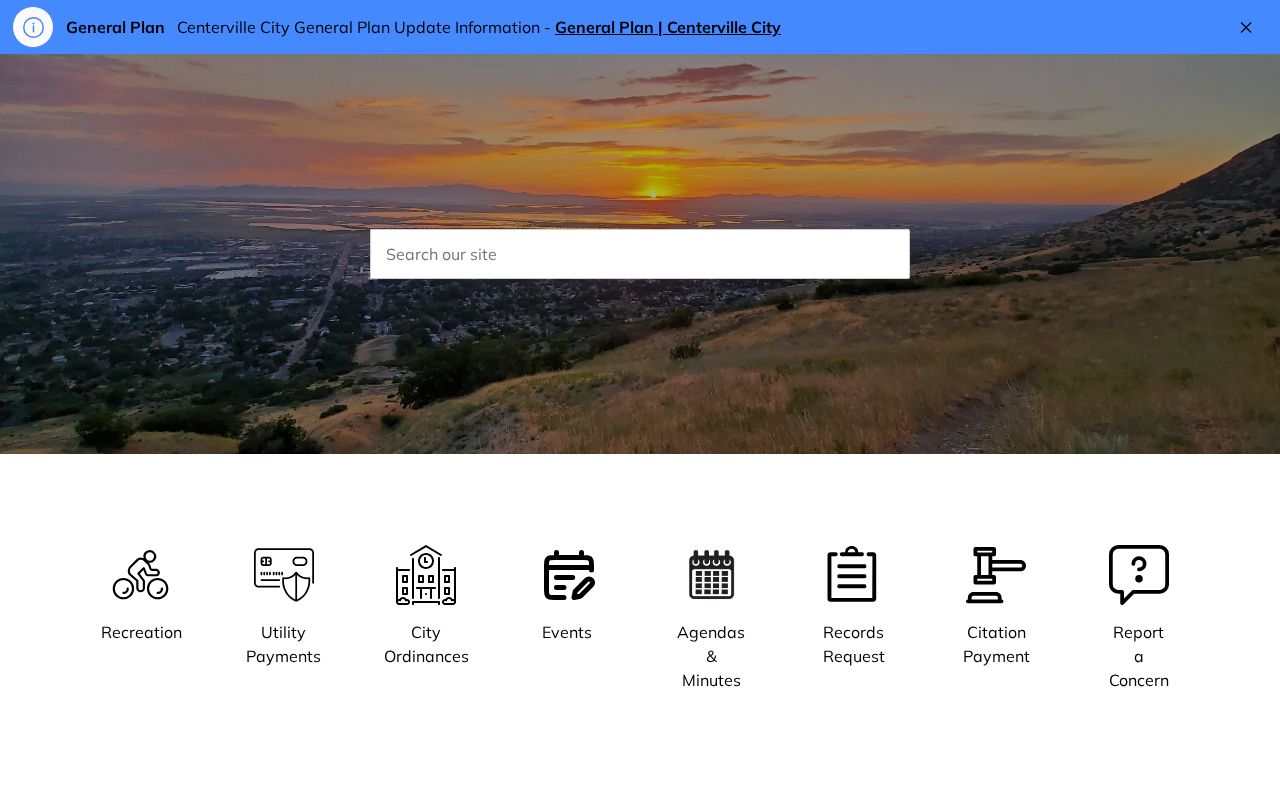Click the Citation Payment gavel icon
The height and width of the screenshot is (800, 1280).
click(x=996, y=575)
